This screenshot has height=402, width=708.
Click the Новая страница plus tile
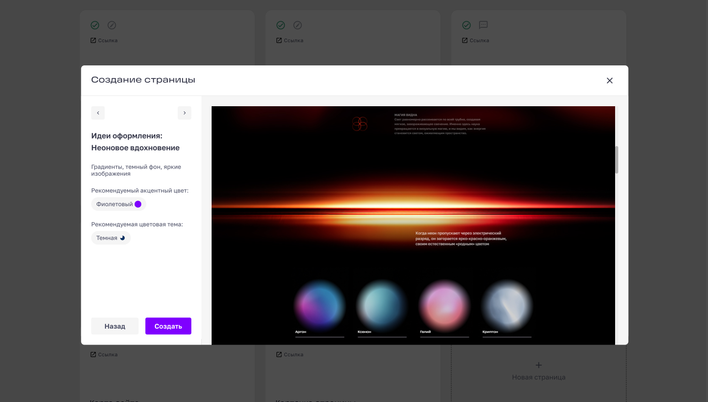click(538, 371)
